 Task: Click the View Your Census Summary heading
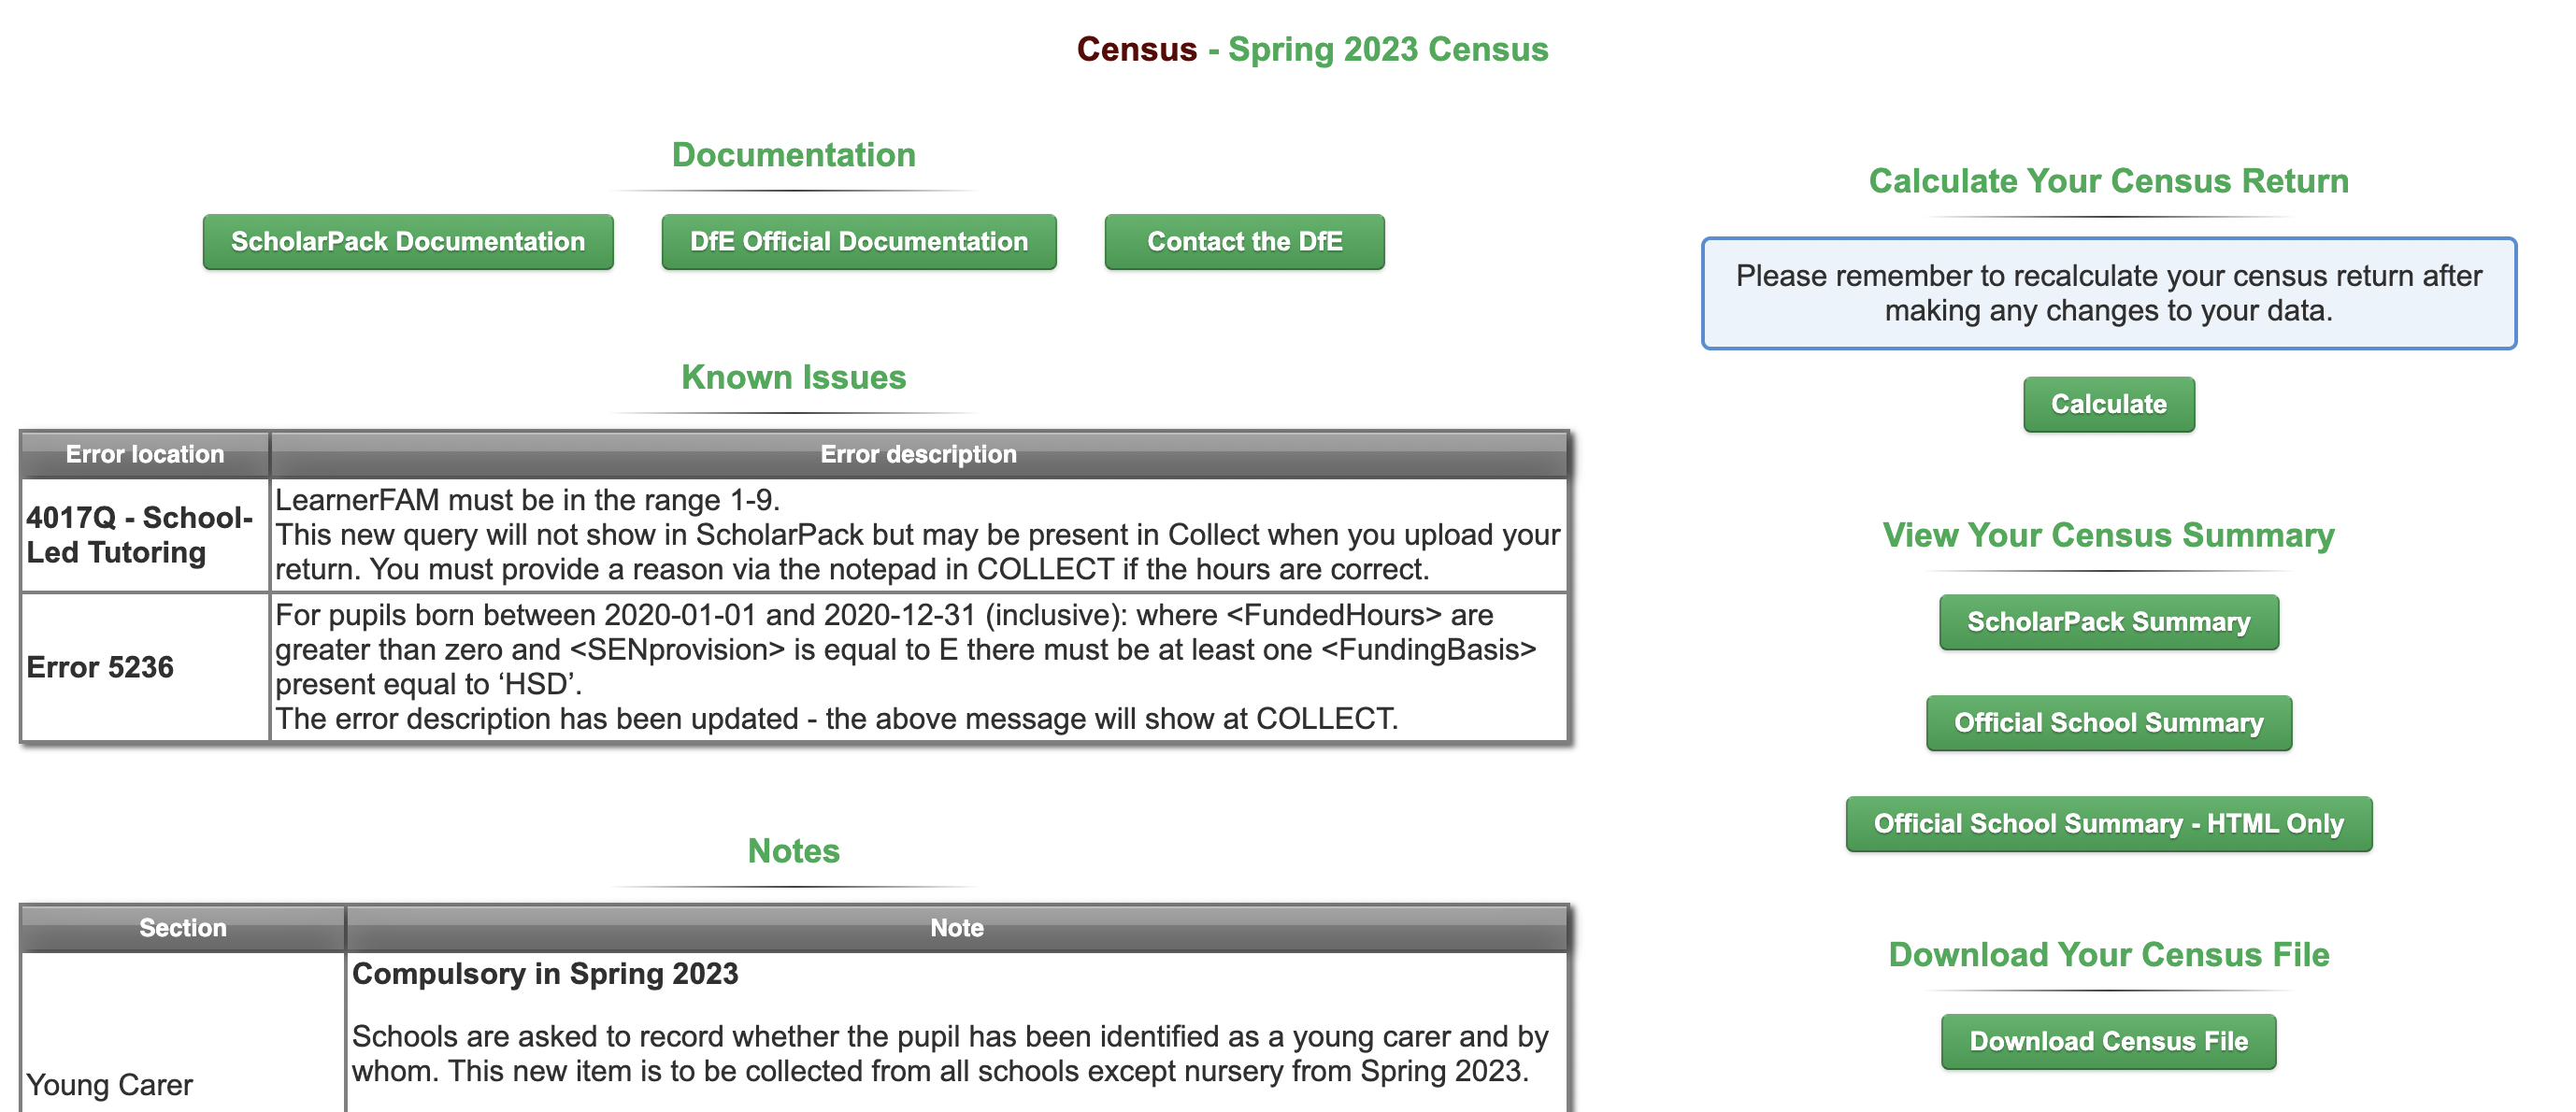click(2108, 535)
